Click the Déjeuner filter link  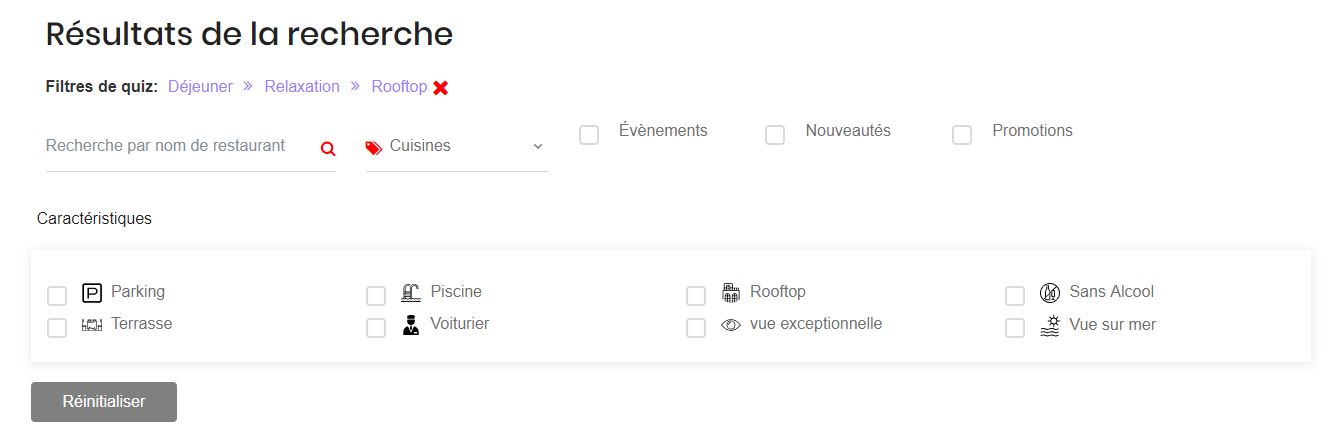tap(200, 87)
